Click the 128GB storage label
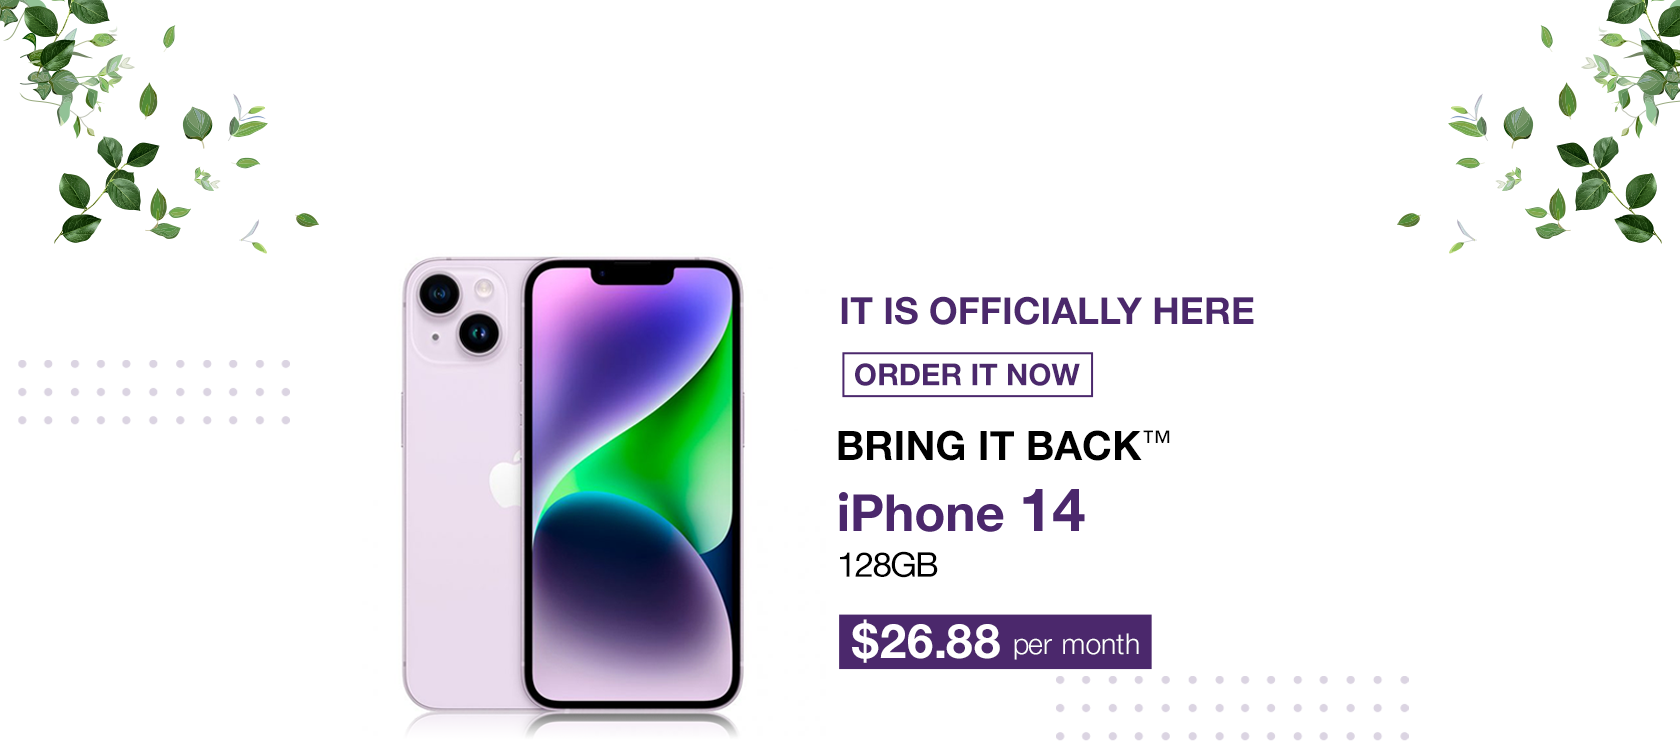The width and height of the screenshot is (1680, 750). 888,566
